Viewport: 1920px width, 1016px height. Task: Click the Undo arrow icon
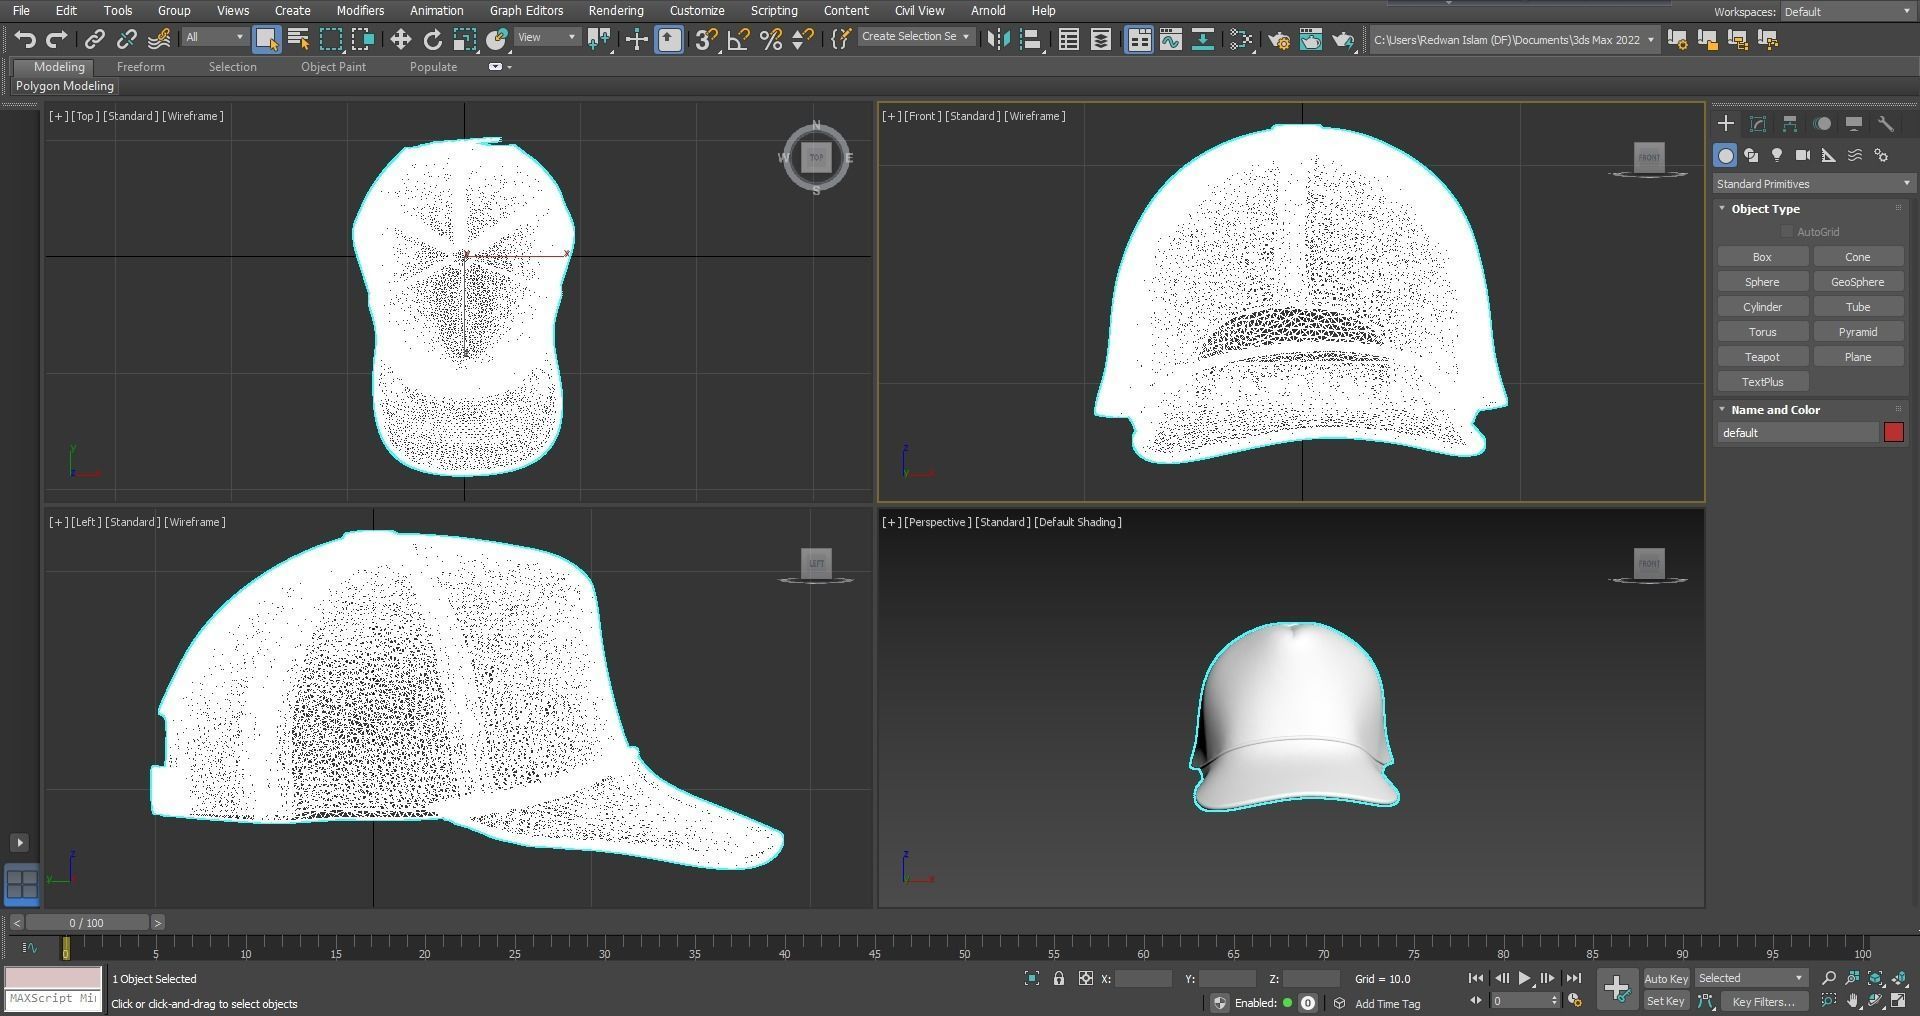(25, 39)
